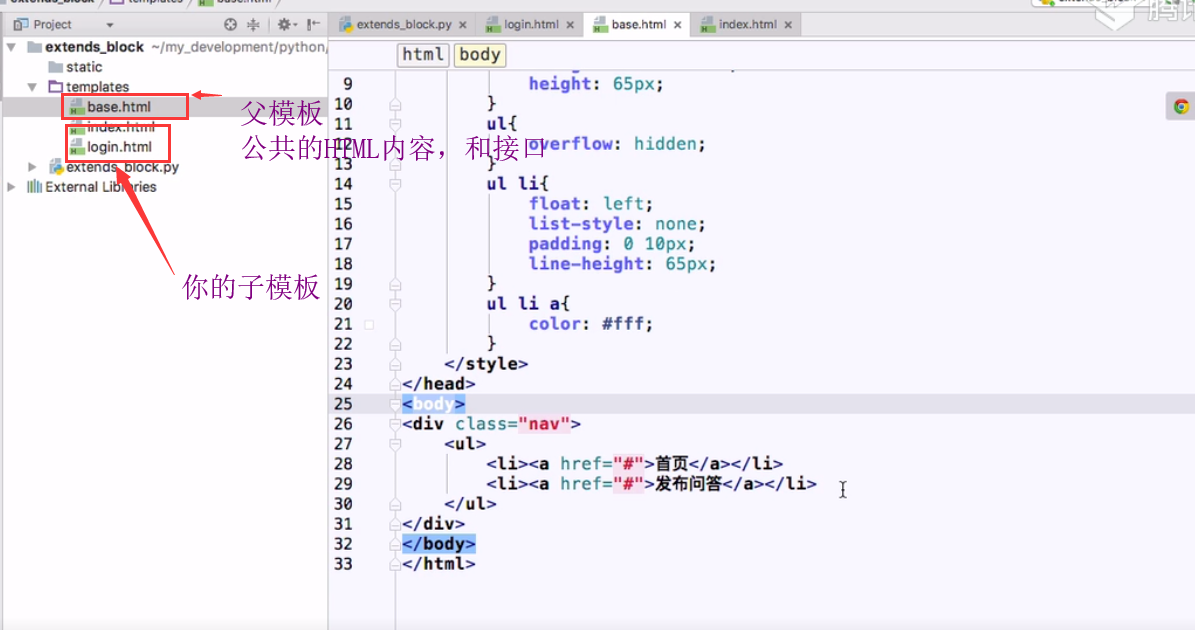Click the 'ul li a{' selector text

click(x=528, y=304)
